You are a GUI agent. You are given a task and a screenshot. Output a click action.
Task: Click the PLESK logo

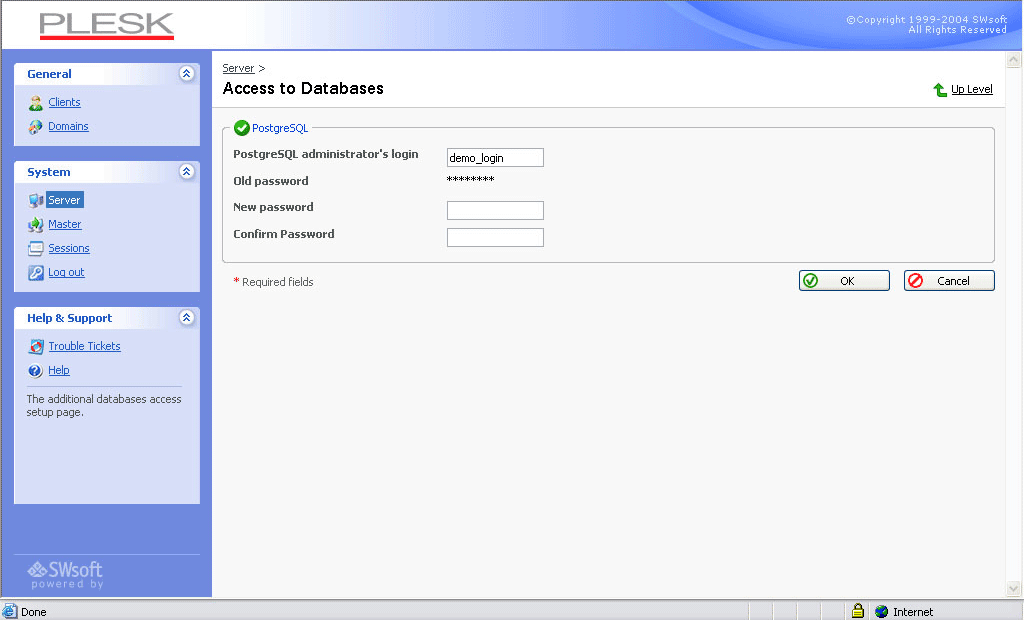(106, 25)
